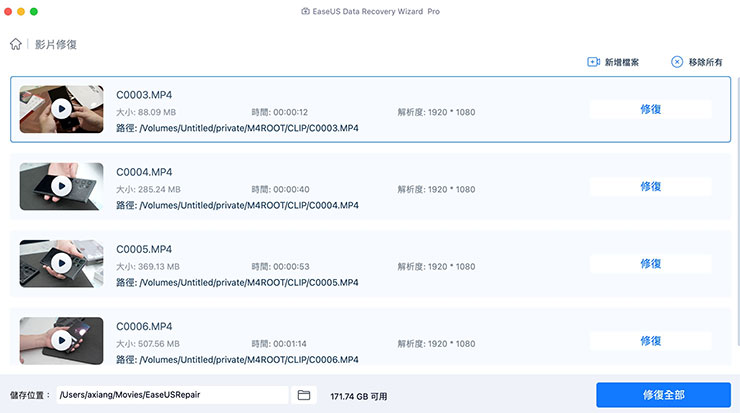Viewport: 740px width, 413px height.
Task: Play the C0005.MP4 preview
Action: (x=61, y=263)
